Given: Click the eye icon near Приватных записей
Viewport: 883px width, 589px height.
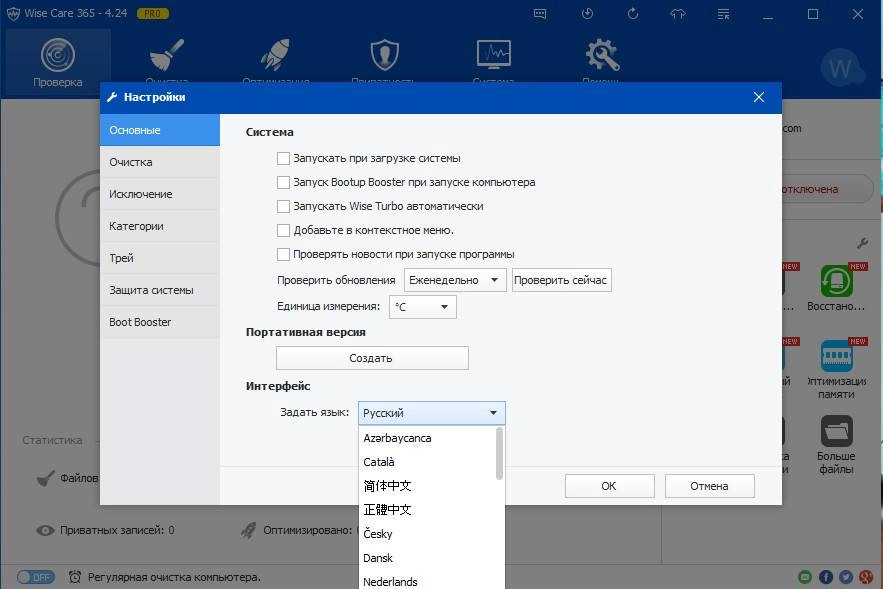Looking at the screenshot, I should (x=45, y=530).
